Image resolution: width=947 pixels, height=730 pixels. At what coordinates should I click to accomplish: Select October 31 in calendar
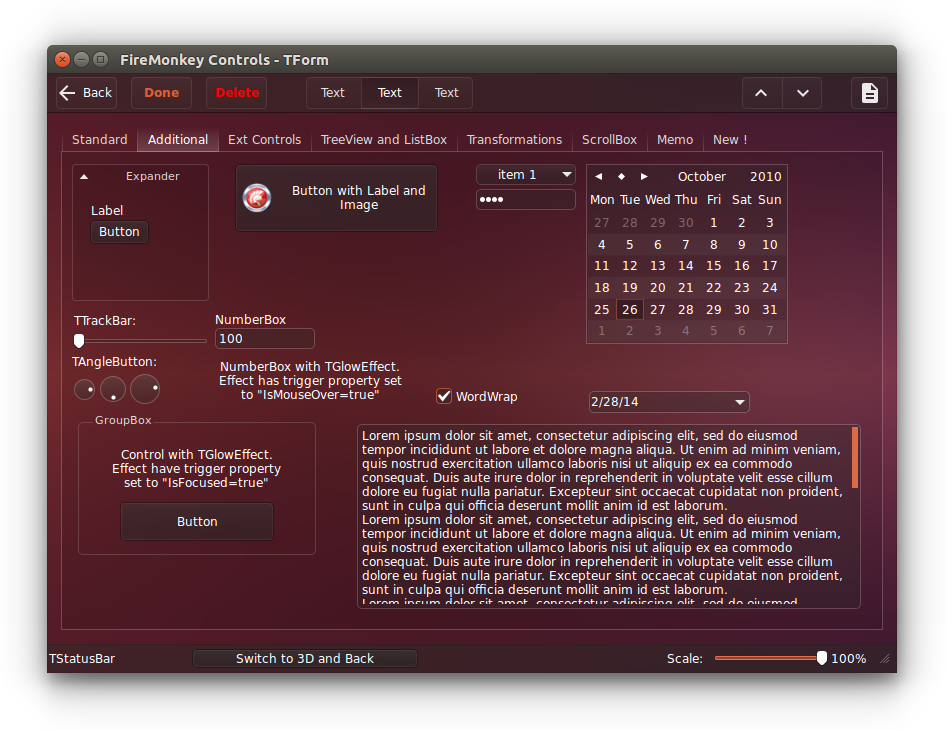pyautogui.click(x=769, y=310)
